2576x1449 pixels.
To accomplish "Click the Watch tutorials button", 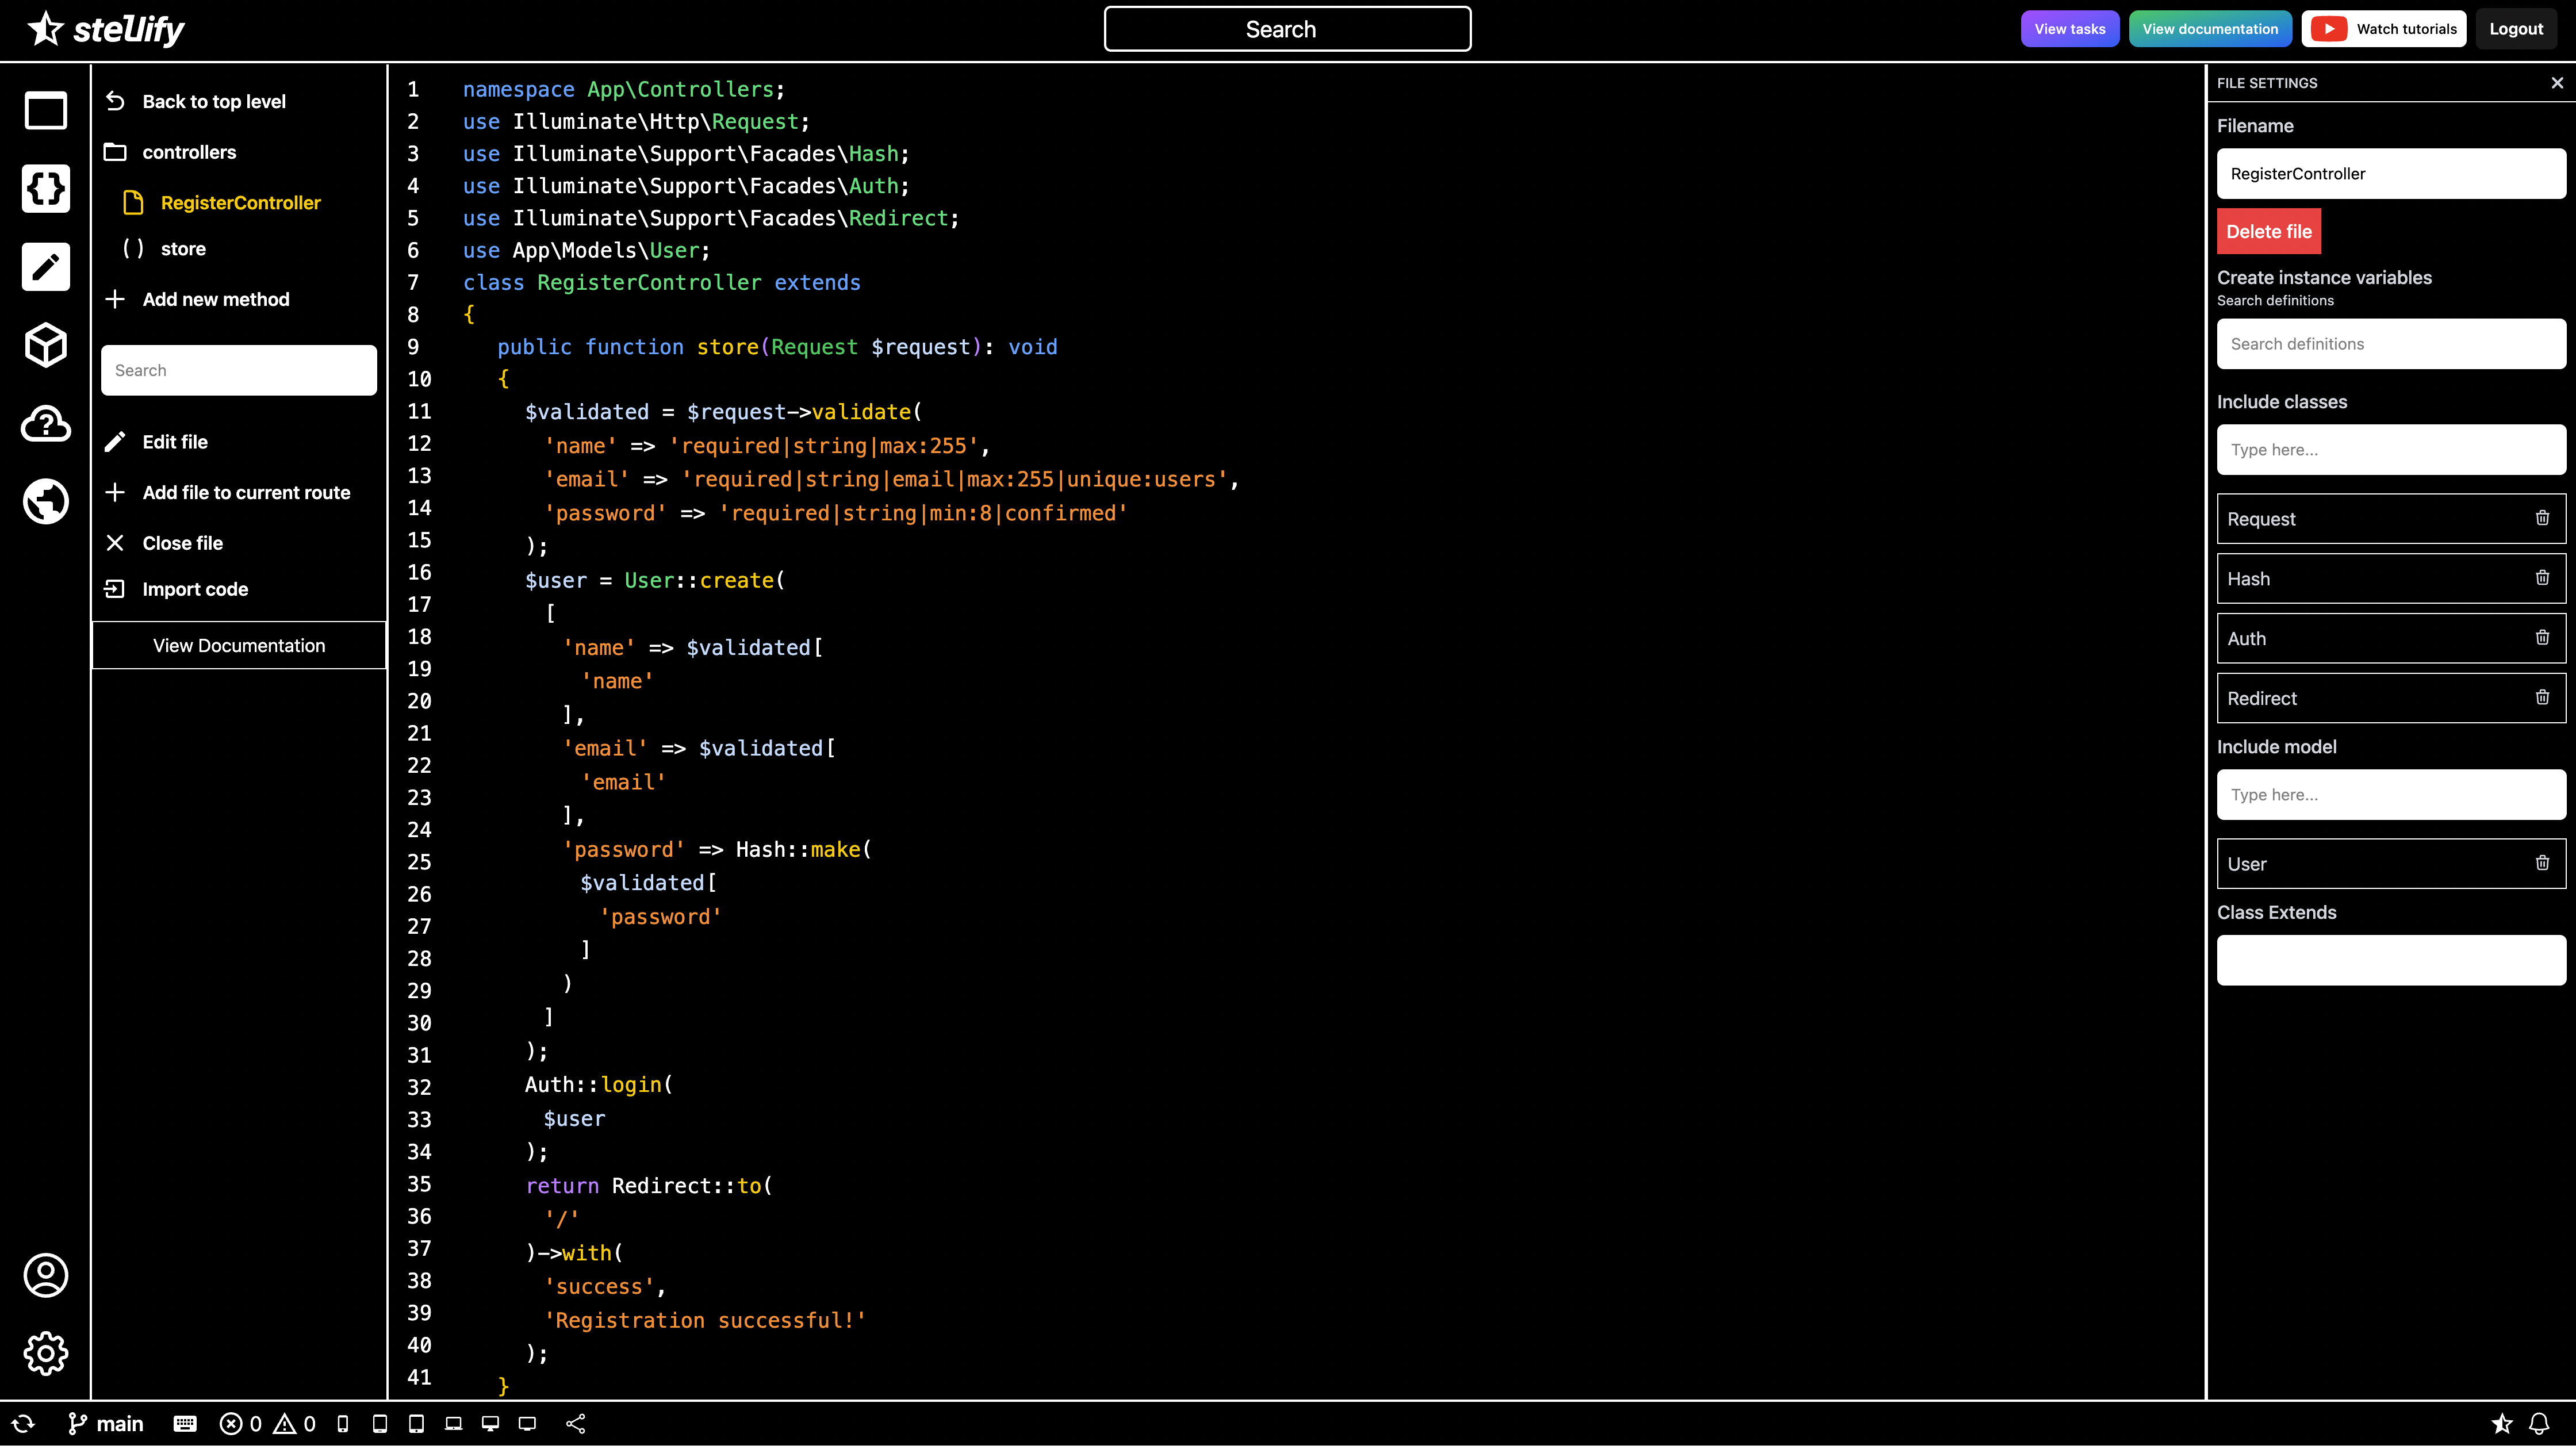I will click(2383, 28).
